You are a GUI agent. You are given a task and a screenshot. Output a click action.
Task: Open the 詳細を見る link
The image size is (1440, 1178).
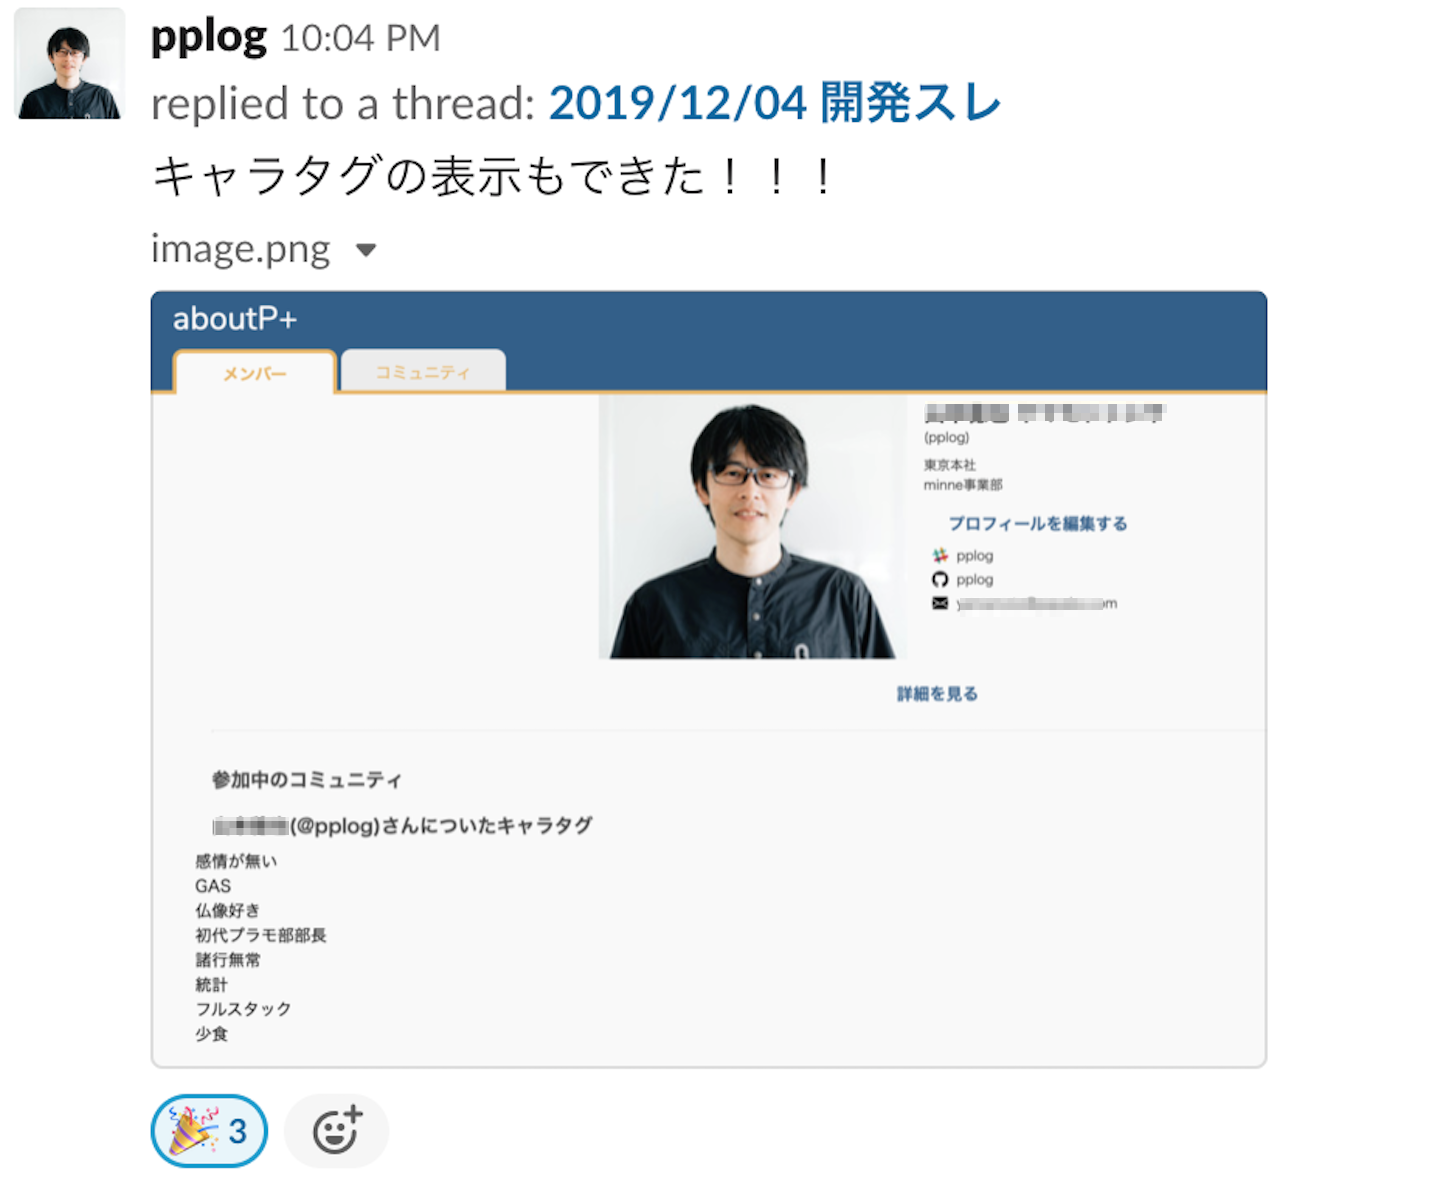937,694
